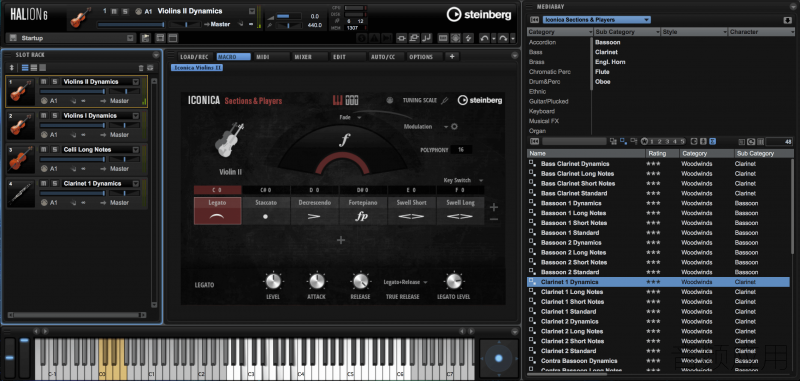Select the compact blue list view icon
This screenshot has width=800, height=381.
click(25, 68)
